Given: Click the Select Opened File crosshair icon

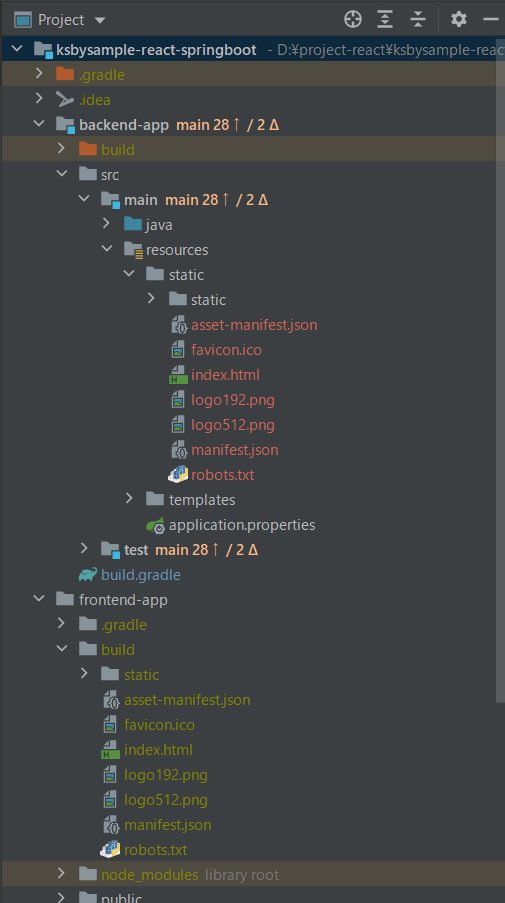Looking at the screenshot, I should point(352,20).
